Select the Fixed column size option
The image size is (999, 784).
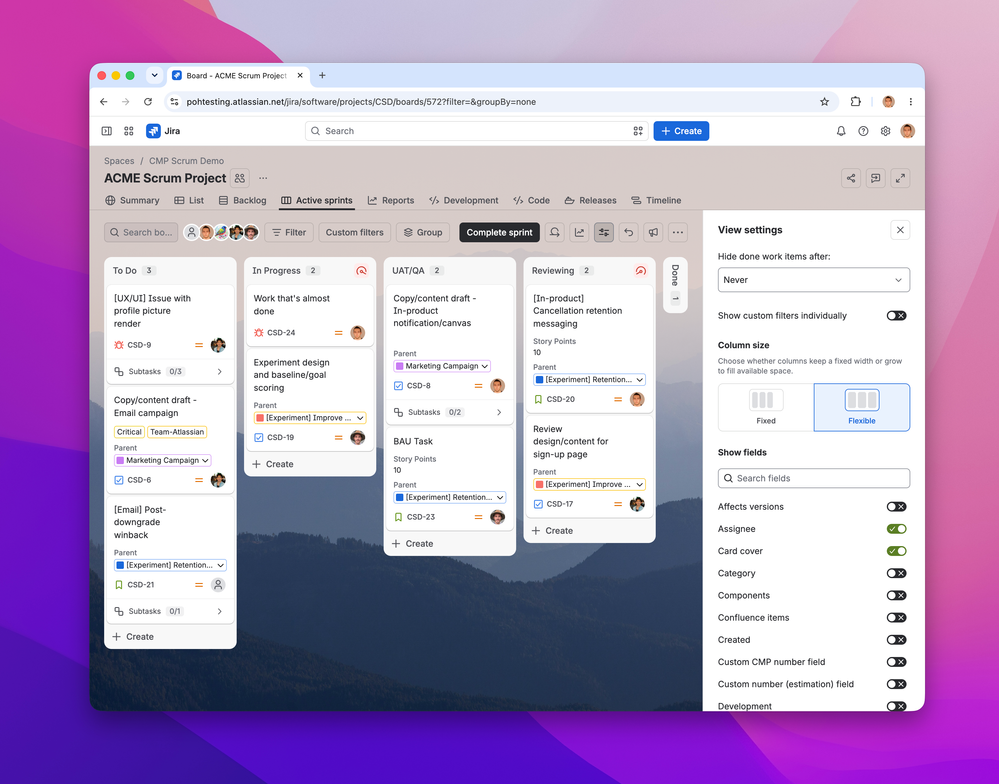[766, 407]
